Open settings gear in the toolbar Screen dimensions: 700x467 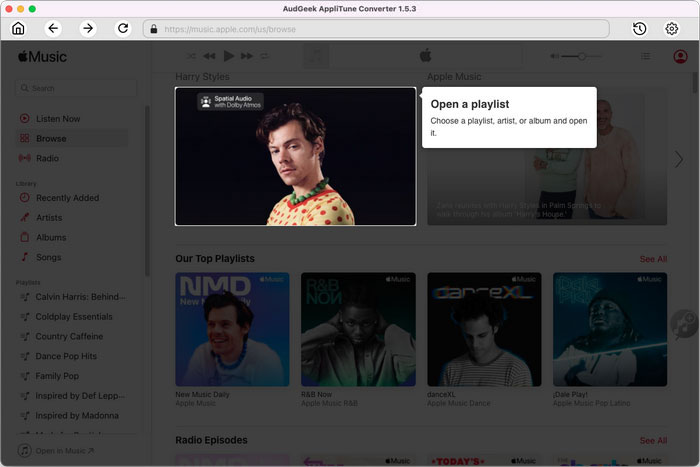tap(671, 29)
